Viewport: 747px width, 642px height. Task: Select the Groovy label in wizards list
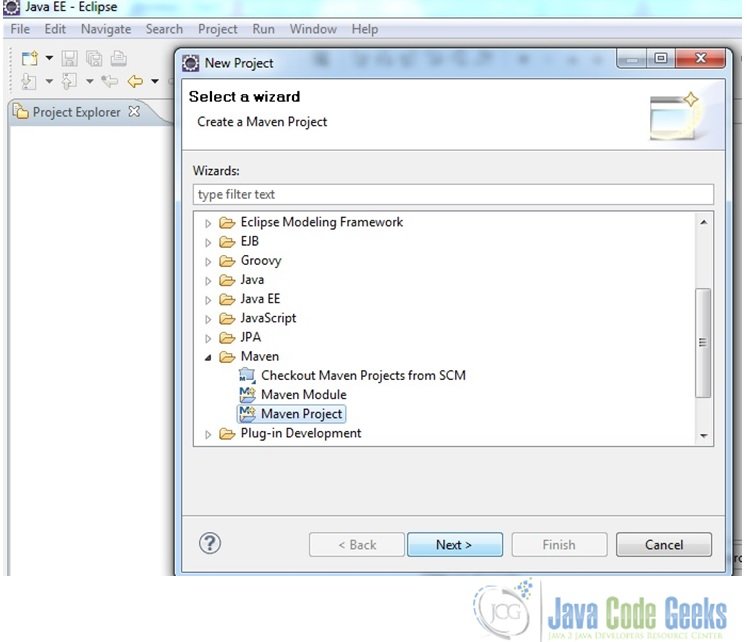[261, 261]
